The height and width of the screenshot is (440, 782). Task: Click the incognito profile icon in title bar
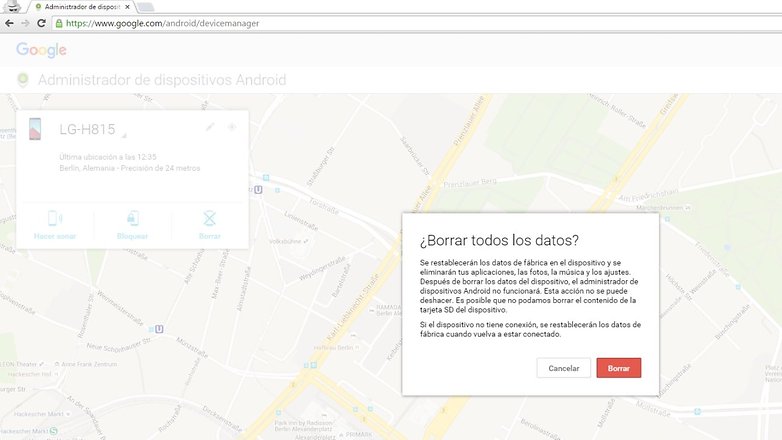pyautogui.click(x=12, y=6)
